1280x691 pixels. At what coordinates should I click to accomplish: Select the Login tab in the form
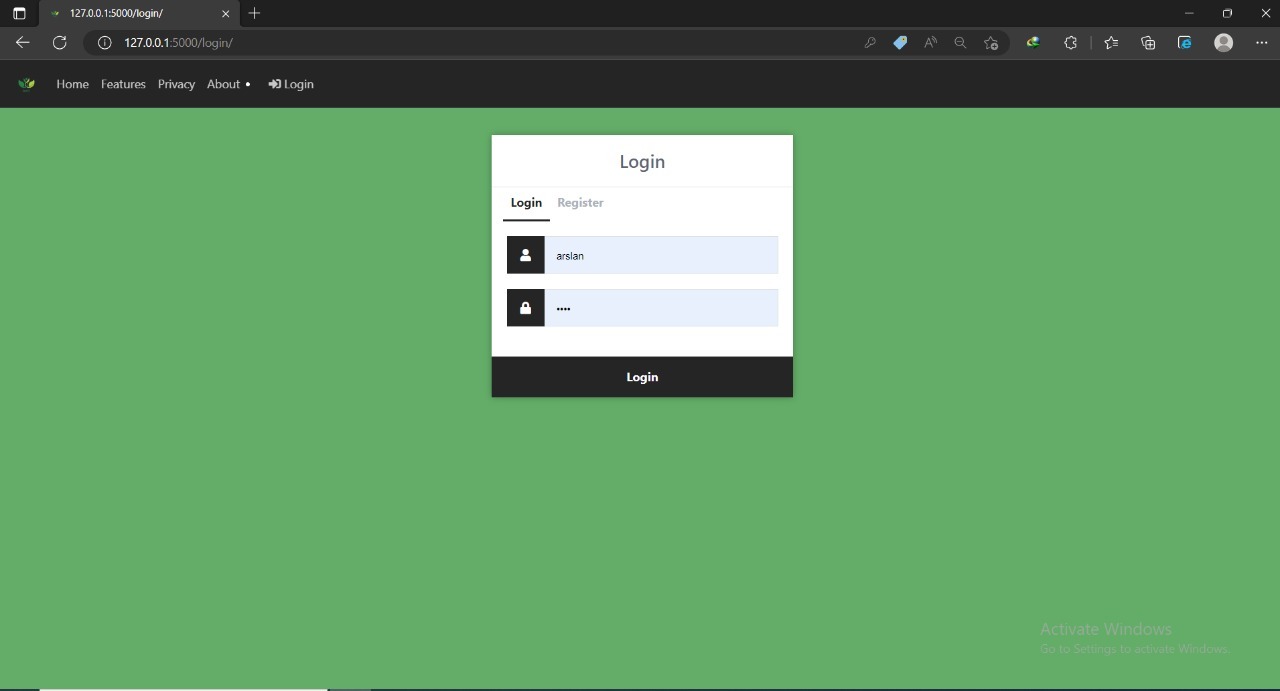click(x=526, y=203)
